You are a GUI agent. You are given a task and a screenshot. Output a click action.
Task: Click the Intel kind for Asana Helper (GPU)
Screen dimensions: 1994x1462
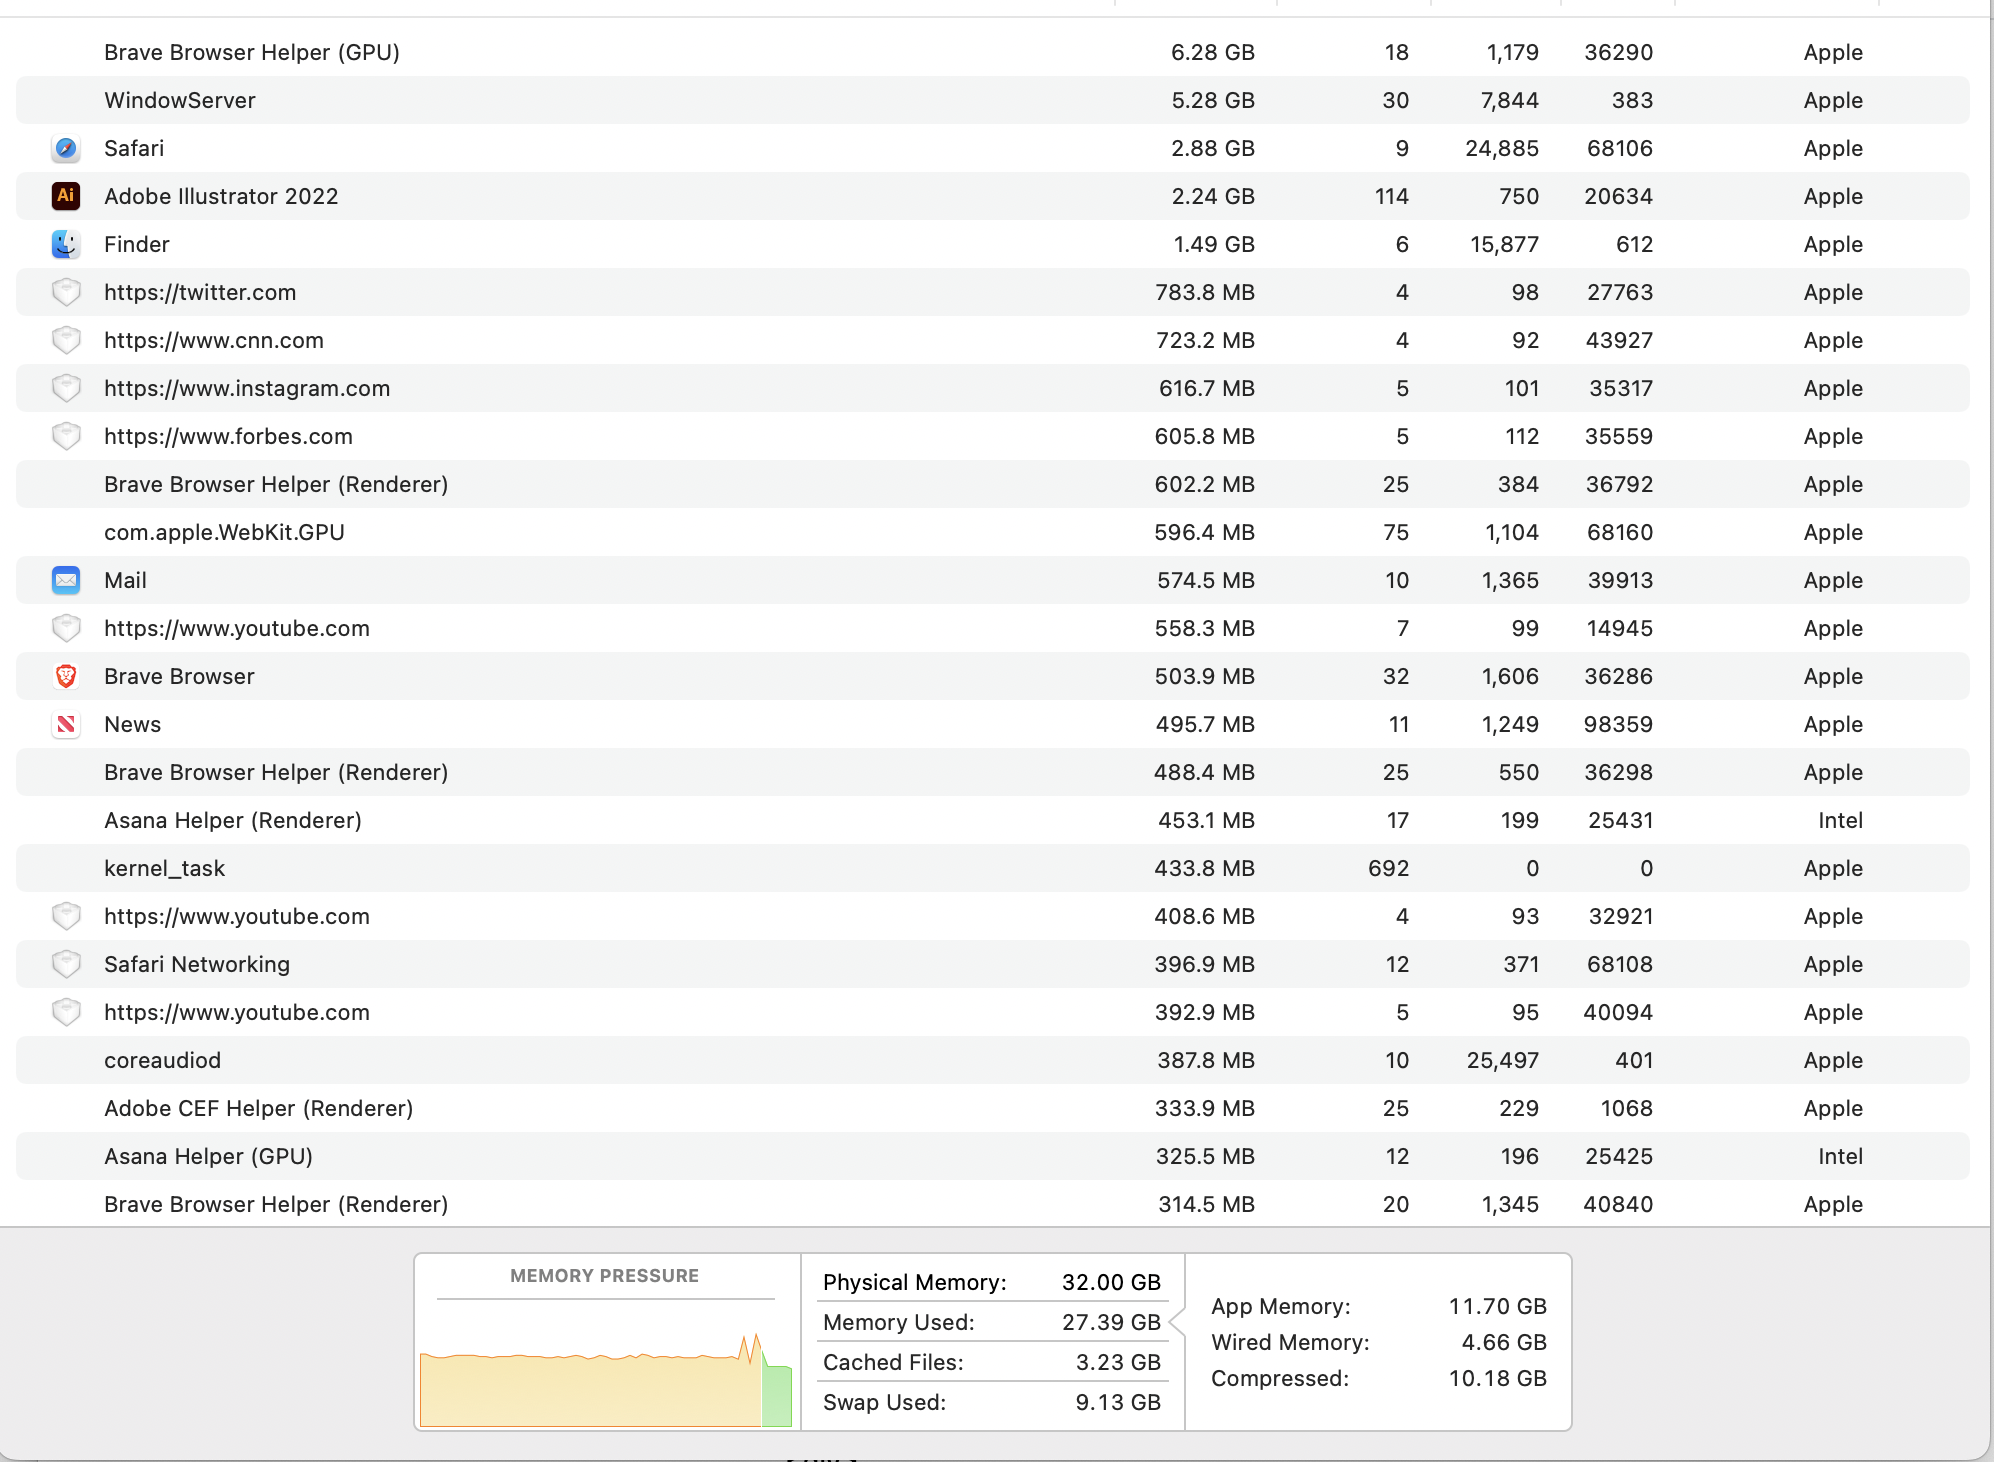click(1840, 1156)
